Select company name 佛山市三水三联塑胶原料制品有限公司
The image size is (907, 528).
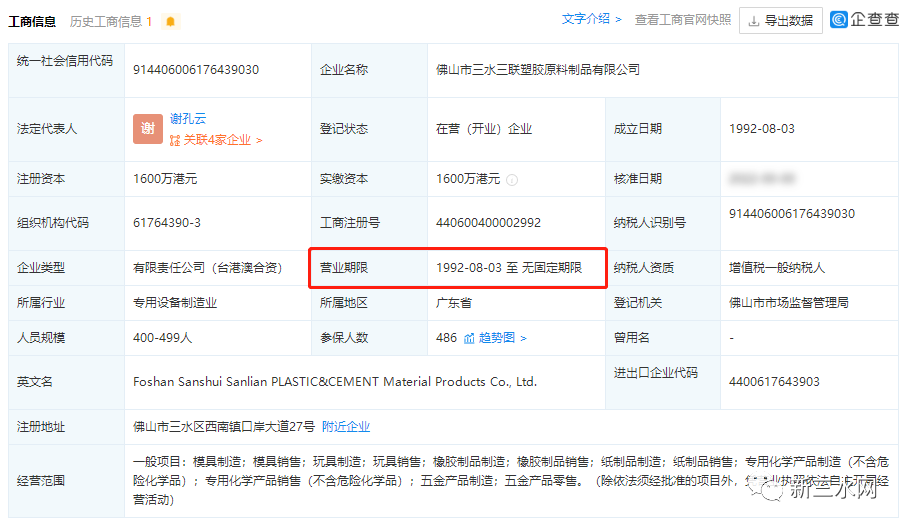pos(538,70)
